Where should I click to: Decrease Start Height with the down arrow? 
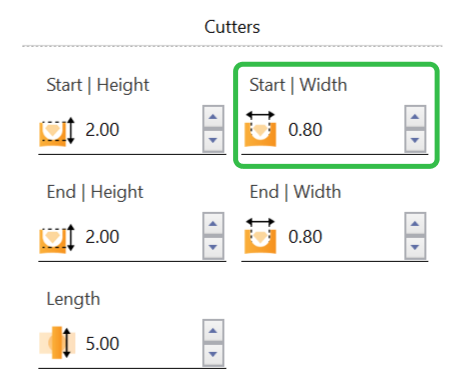click(213, 141)
